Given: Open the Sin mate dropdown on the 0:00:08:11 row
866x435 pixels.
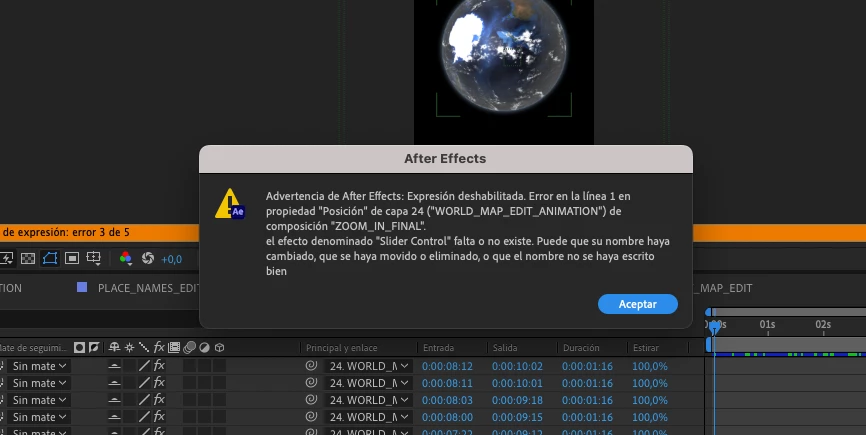Looking at the screenshot, I should pyautogui.click(x=40, y=383).
